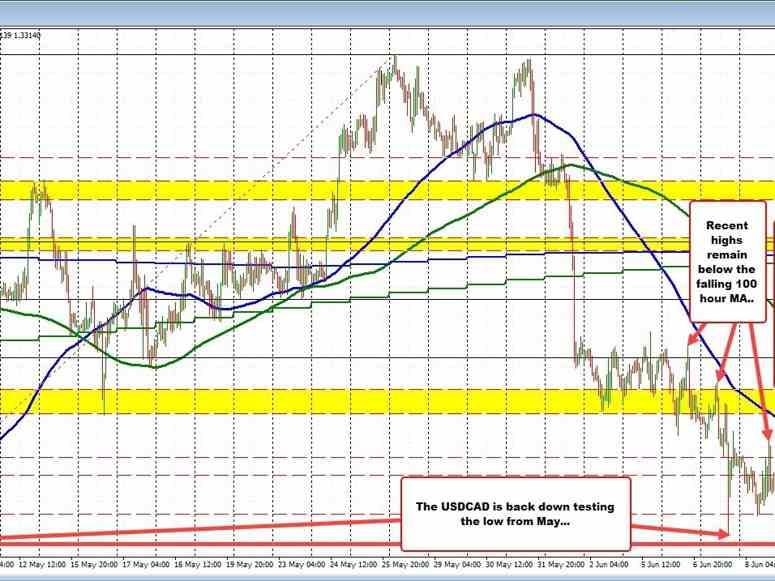Click the 29 May 04:00 axis label
The height and width of the screenshot is (581, 775).
(457, 564)
